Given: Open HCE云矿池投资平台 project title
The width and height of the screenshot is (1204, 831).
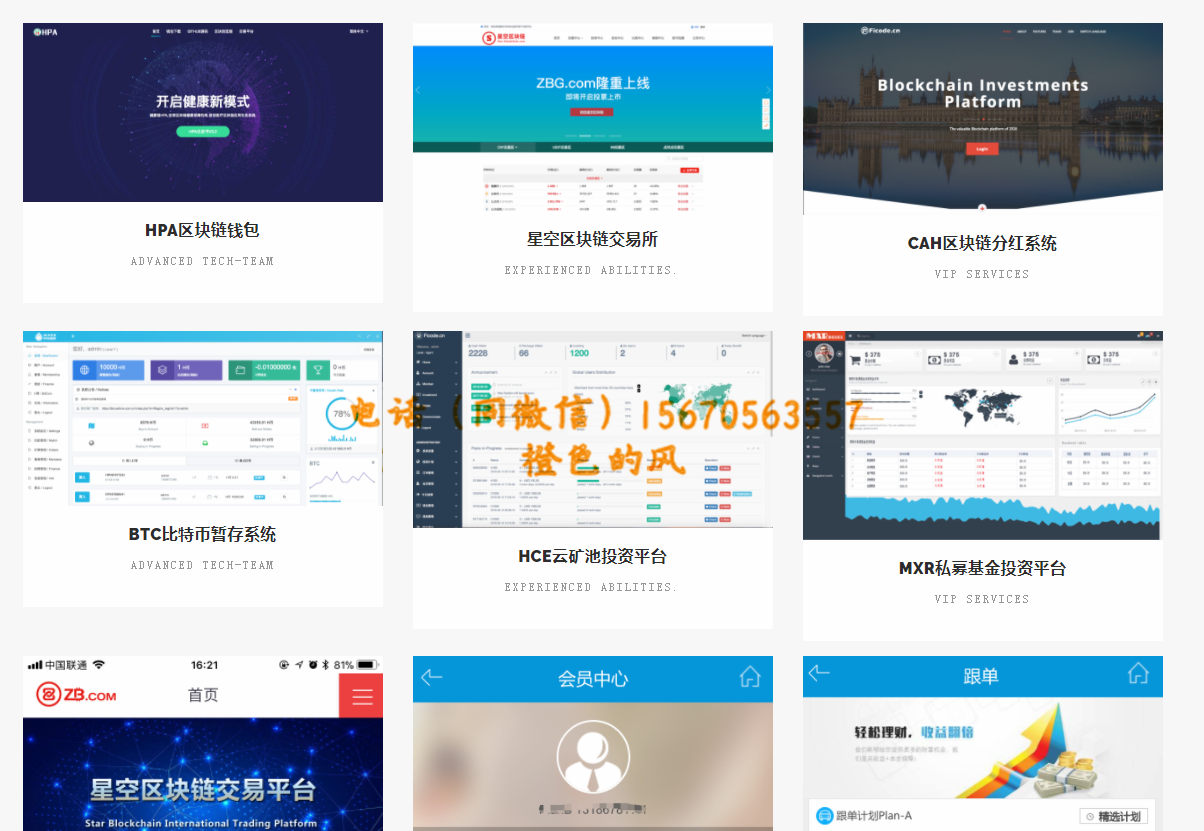Looking at the screenshot, I should 592,556.
